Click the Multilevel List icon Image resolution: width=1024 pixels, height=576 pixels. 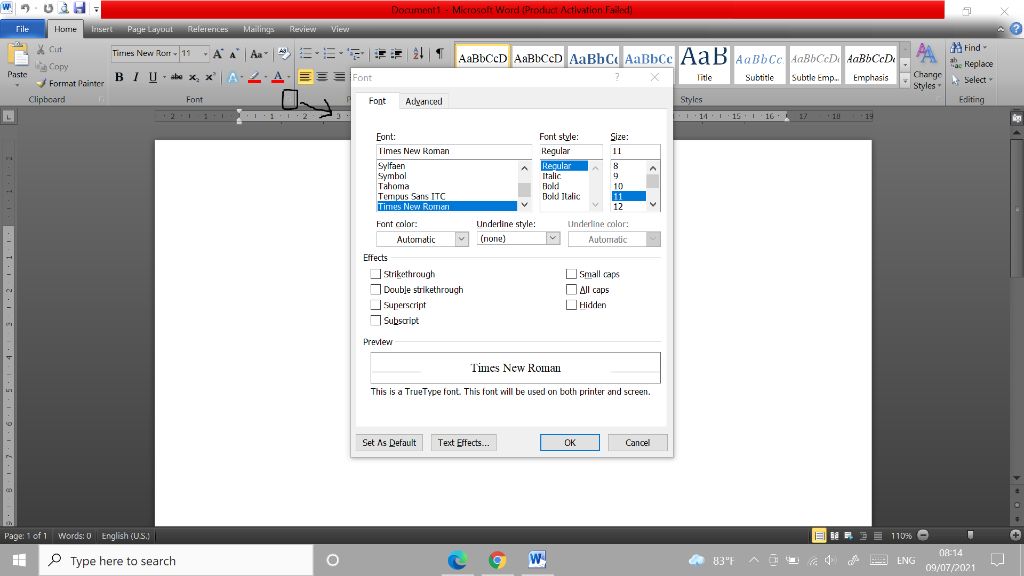pos(353,54)
